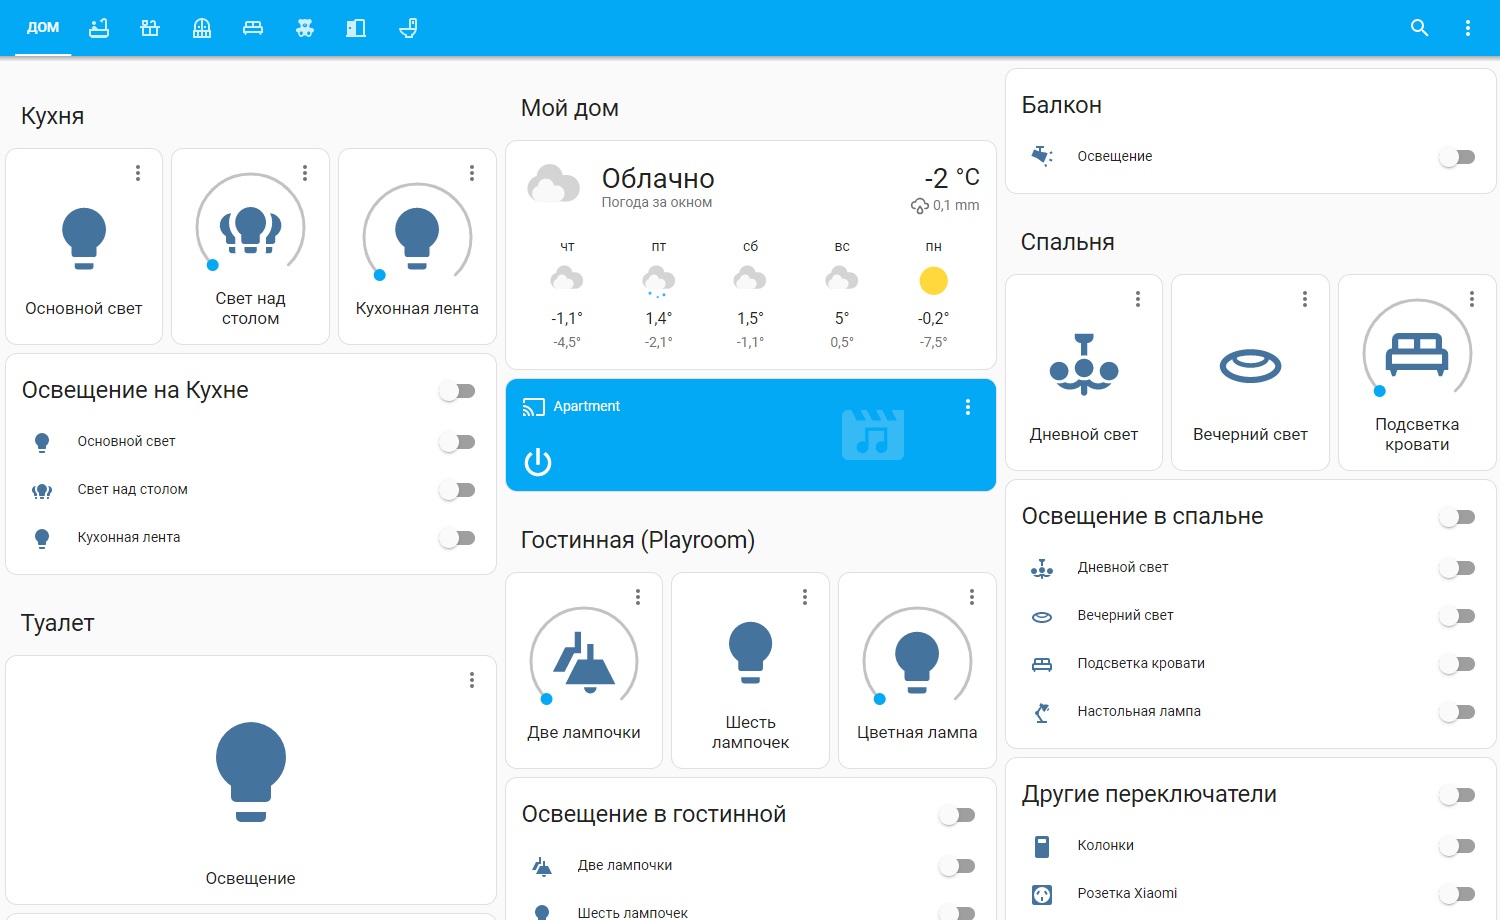Image resolution: width=1500 pixels, height=920 pixels.
Task: Switch to the bed view tab icon
Action: pyautogui.click(x=253, y=28)
